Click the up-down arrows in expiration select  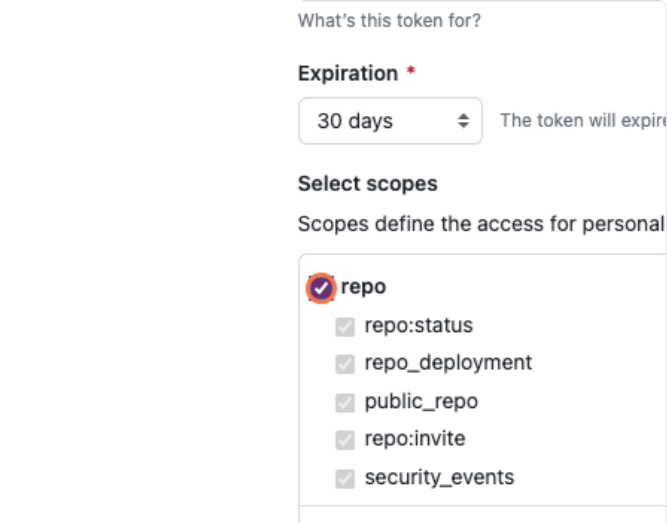[463, 121]
